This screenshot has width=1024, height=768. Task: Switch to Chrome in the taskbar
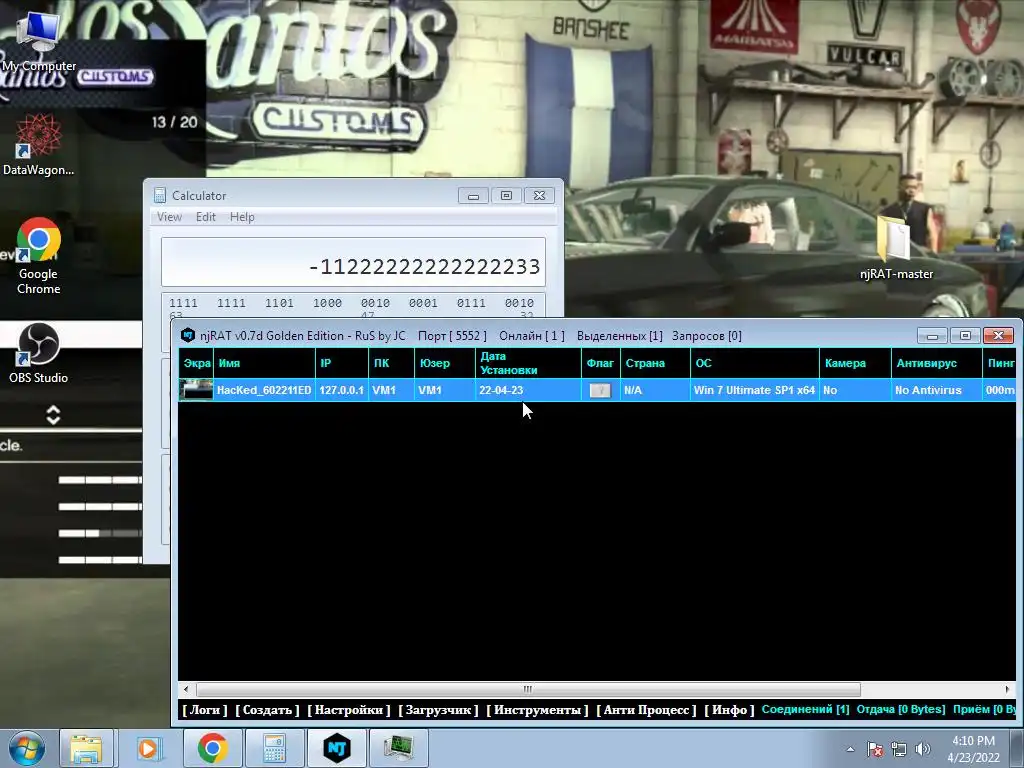(212, 748)
